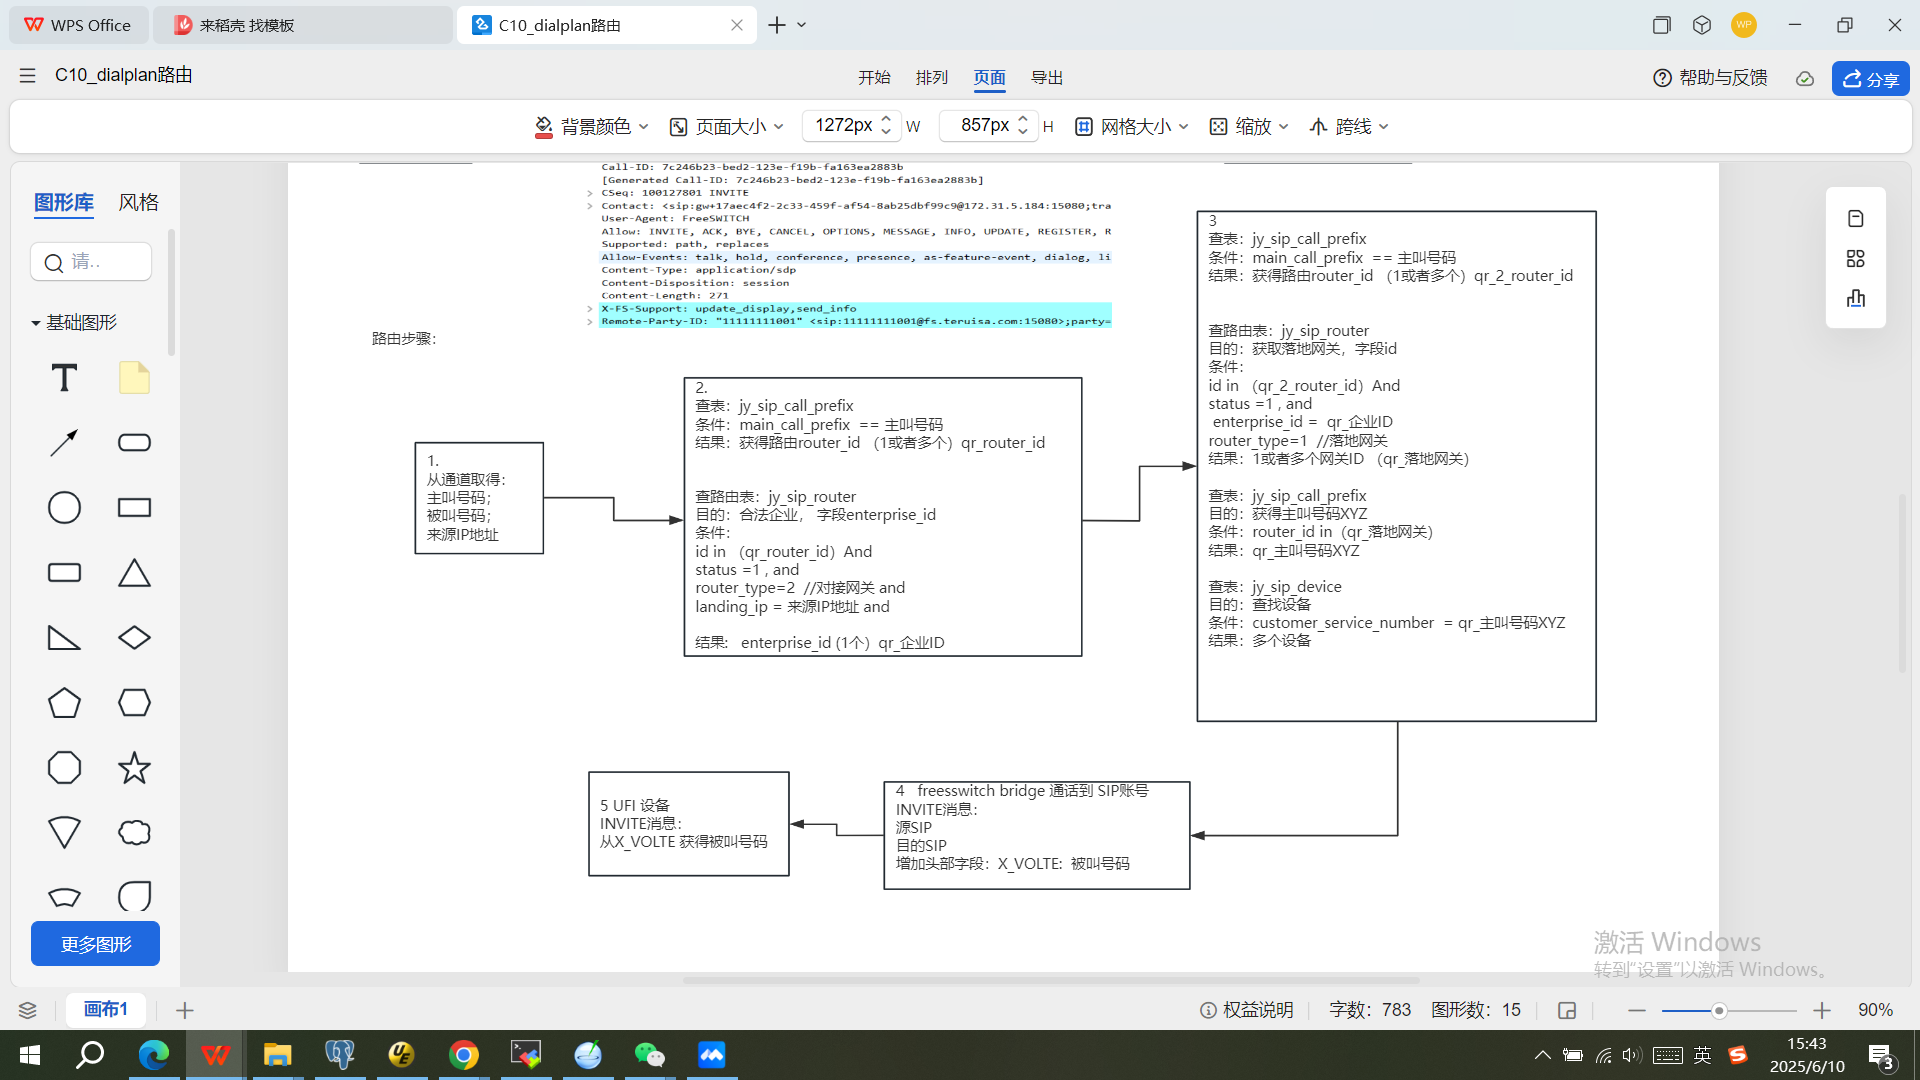1920x1080 pixels.
Task: Click the 分享 share button
Action: click(1870, 78)
